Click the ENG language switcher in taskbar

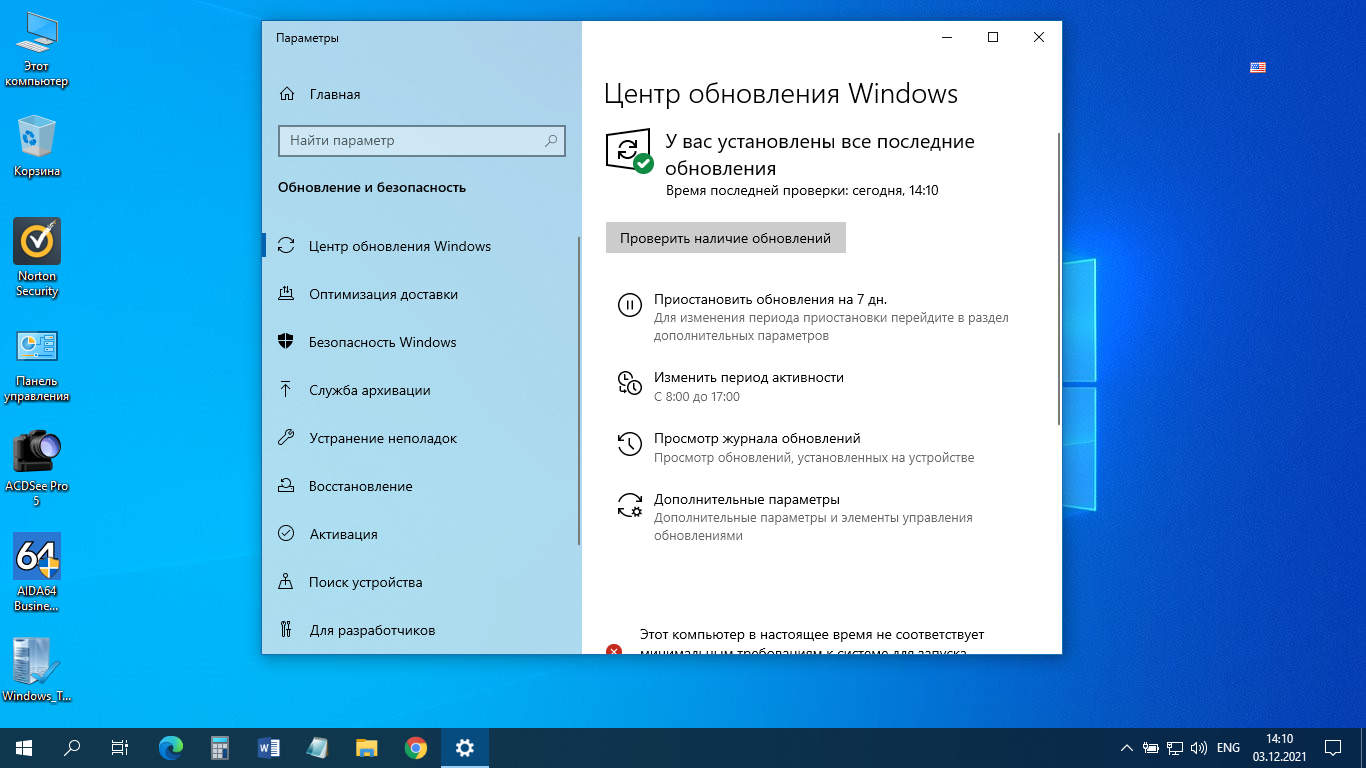point(1228,747)
